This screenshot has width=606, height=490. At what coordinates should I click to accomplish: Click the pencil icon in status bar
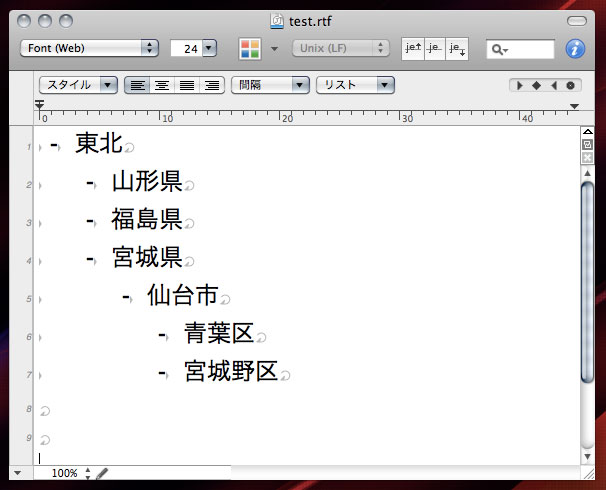pos(102,473)
